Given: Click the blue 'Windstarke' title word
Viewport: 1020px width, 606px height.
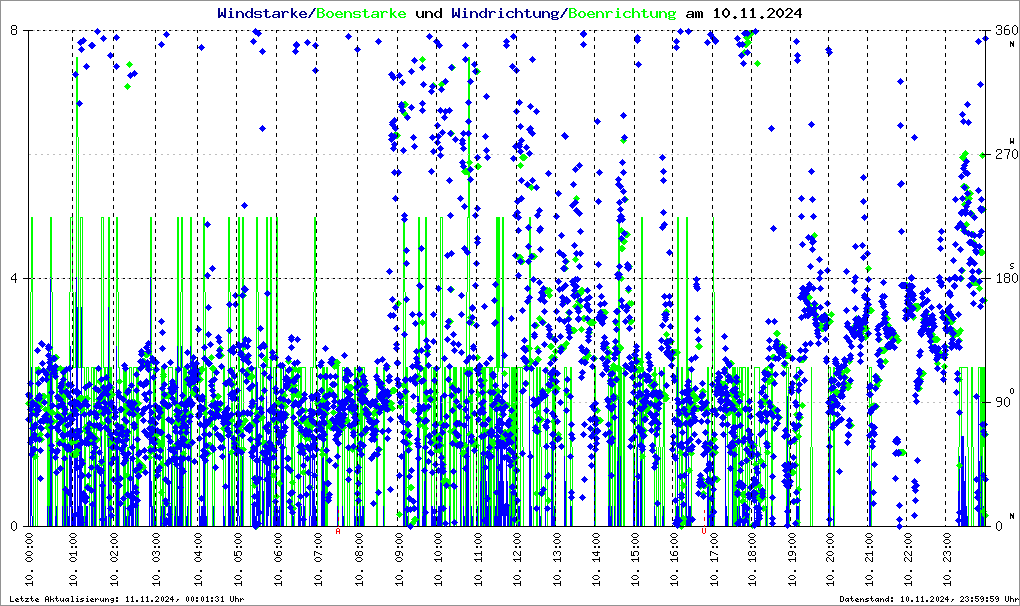Looking at the screenshot, I should (x=264, y=13).
